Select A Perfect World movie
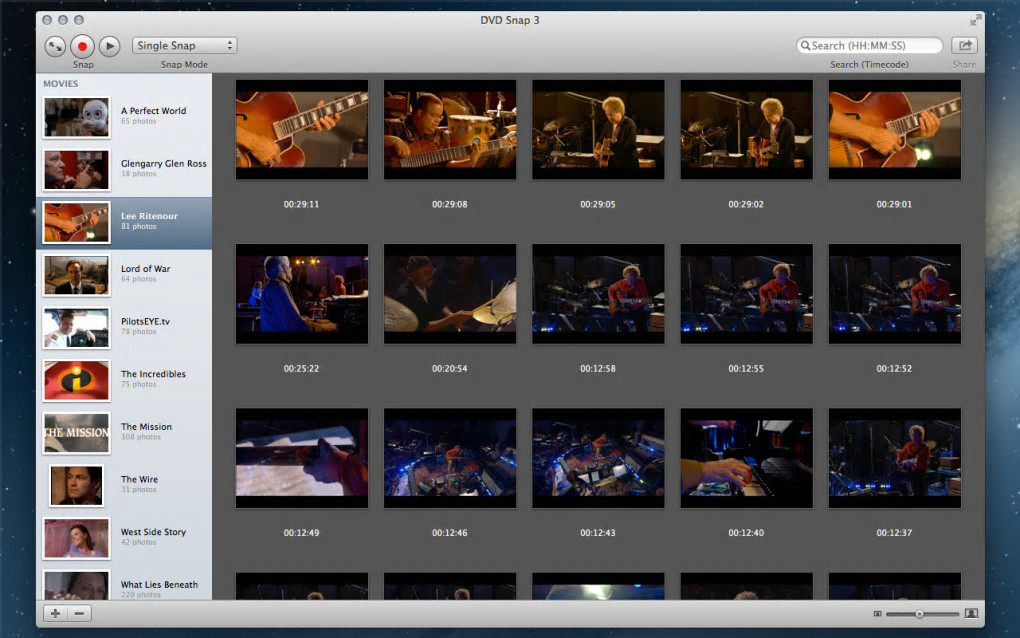The height and width of the screenshot is (638, 1020). (x=124, y=118)
